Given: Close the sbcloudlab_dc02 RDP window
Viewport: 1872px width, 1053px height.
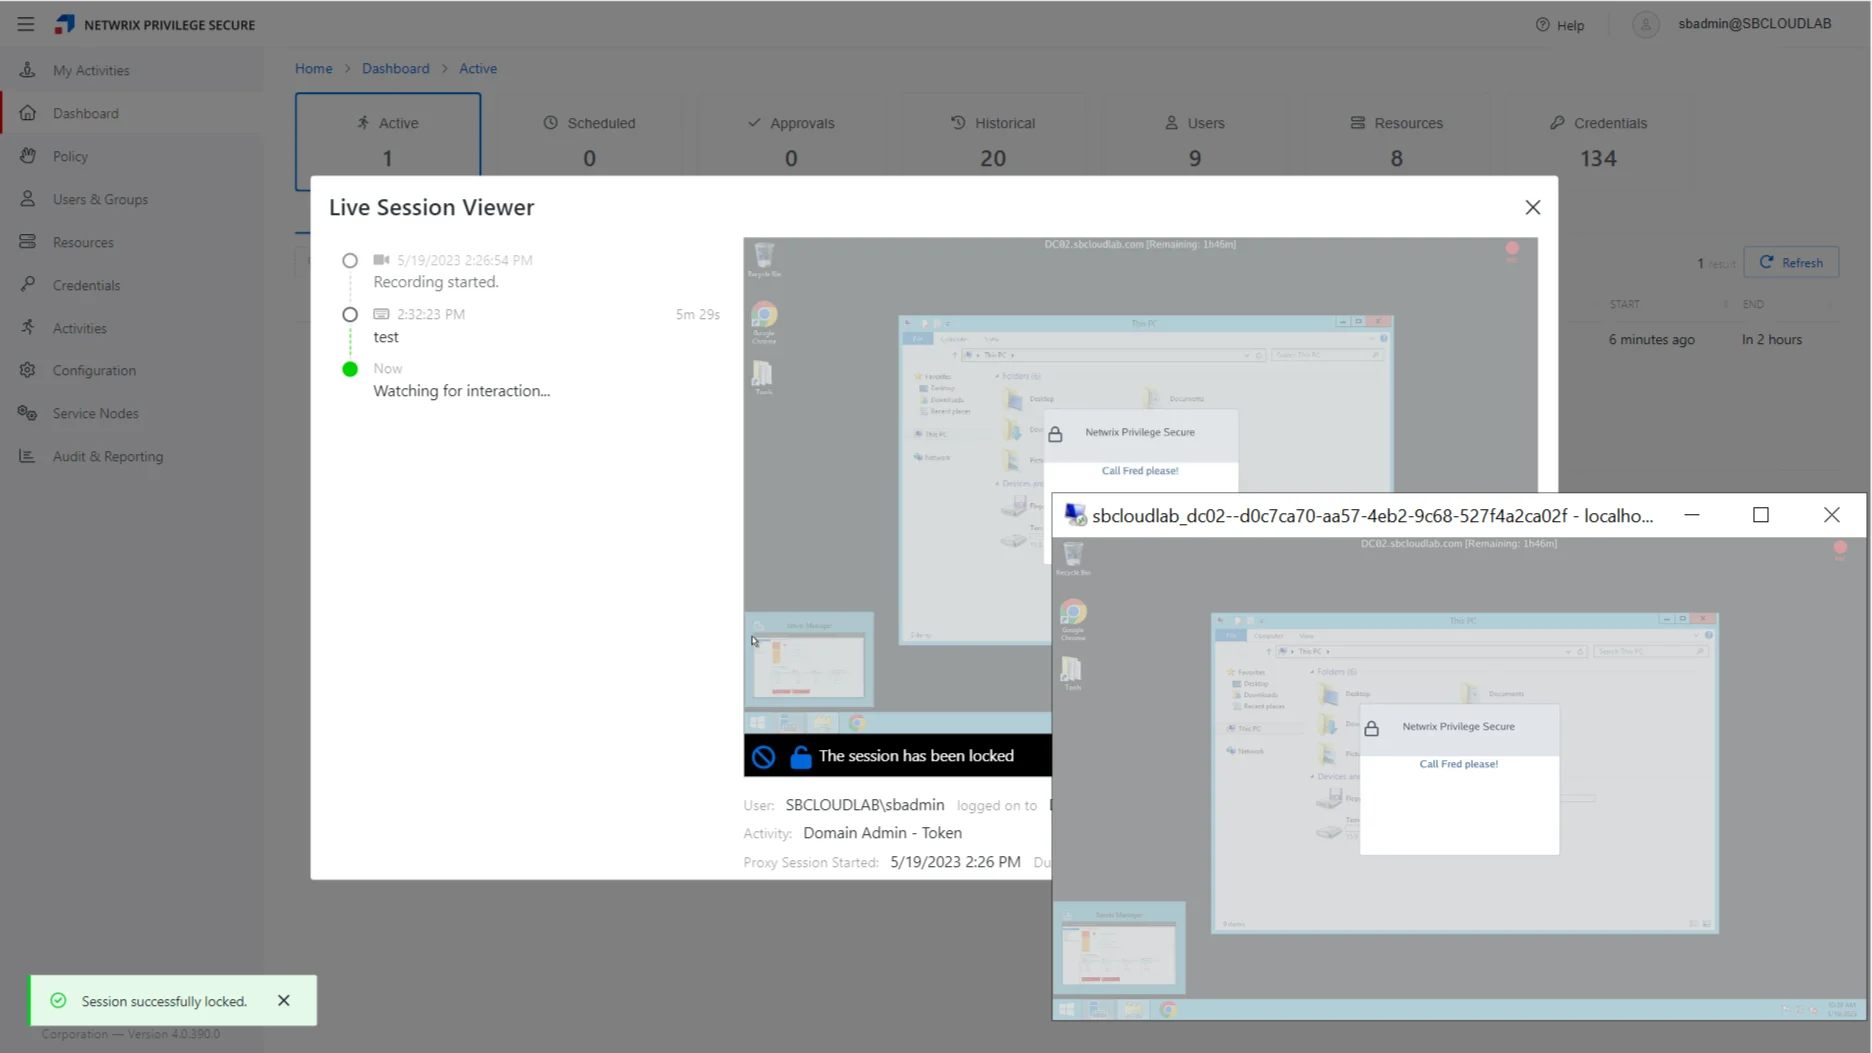Looking at the screenshot, I should point(1831,515).
